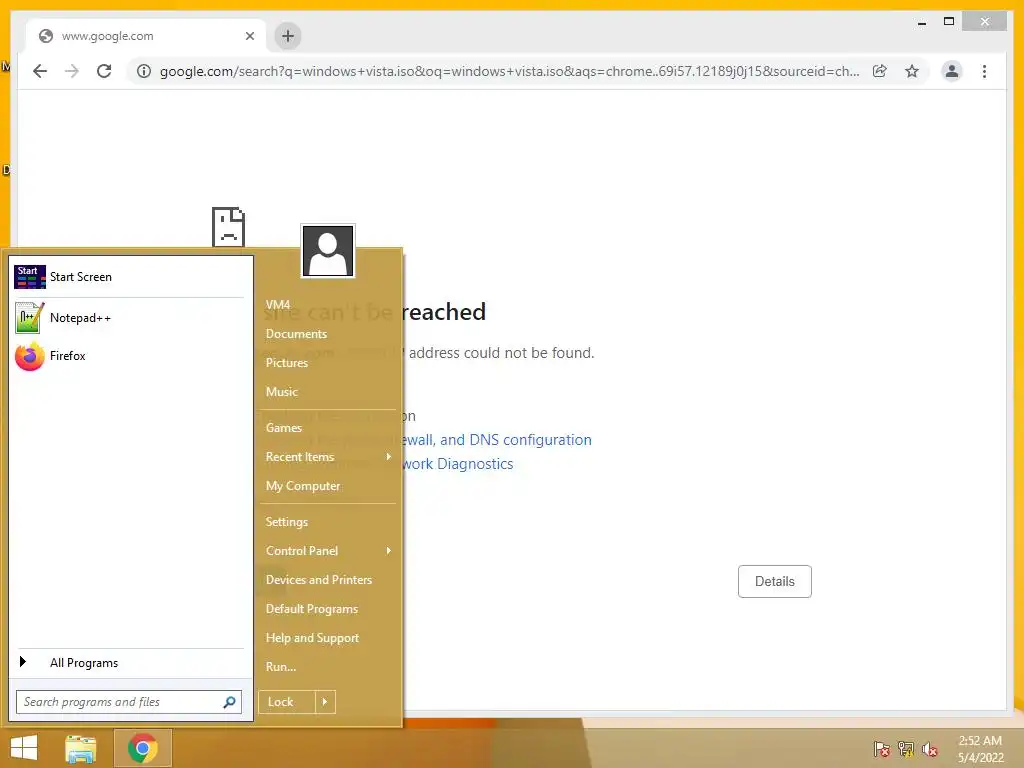Open File Explorer from taskbar
This screenshot has height=768, width=1024.
pos(81,748)
